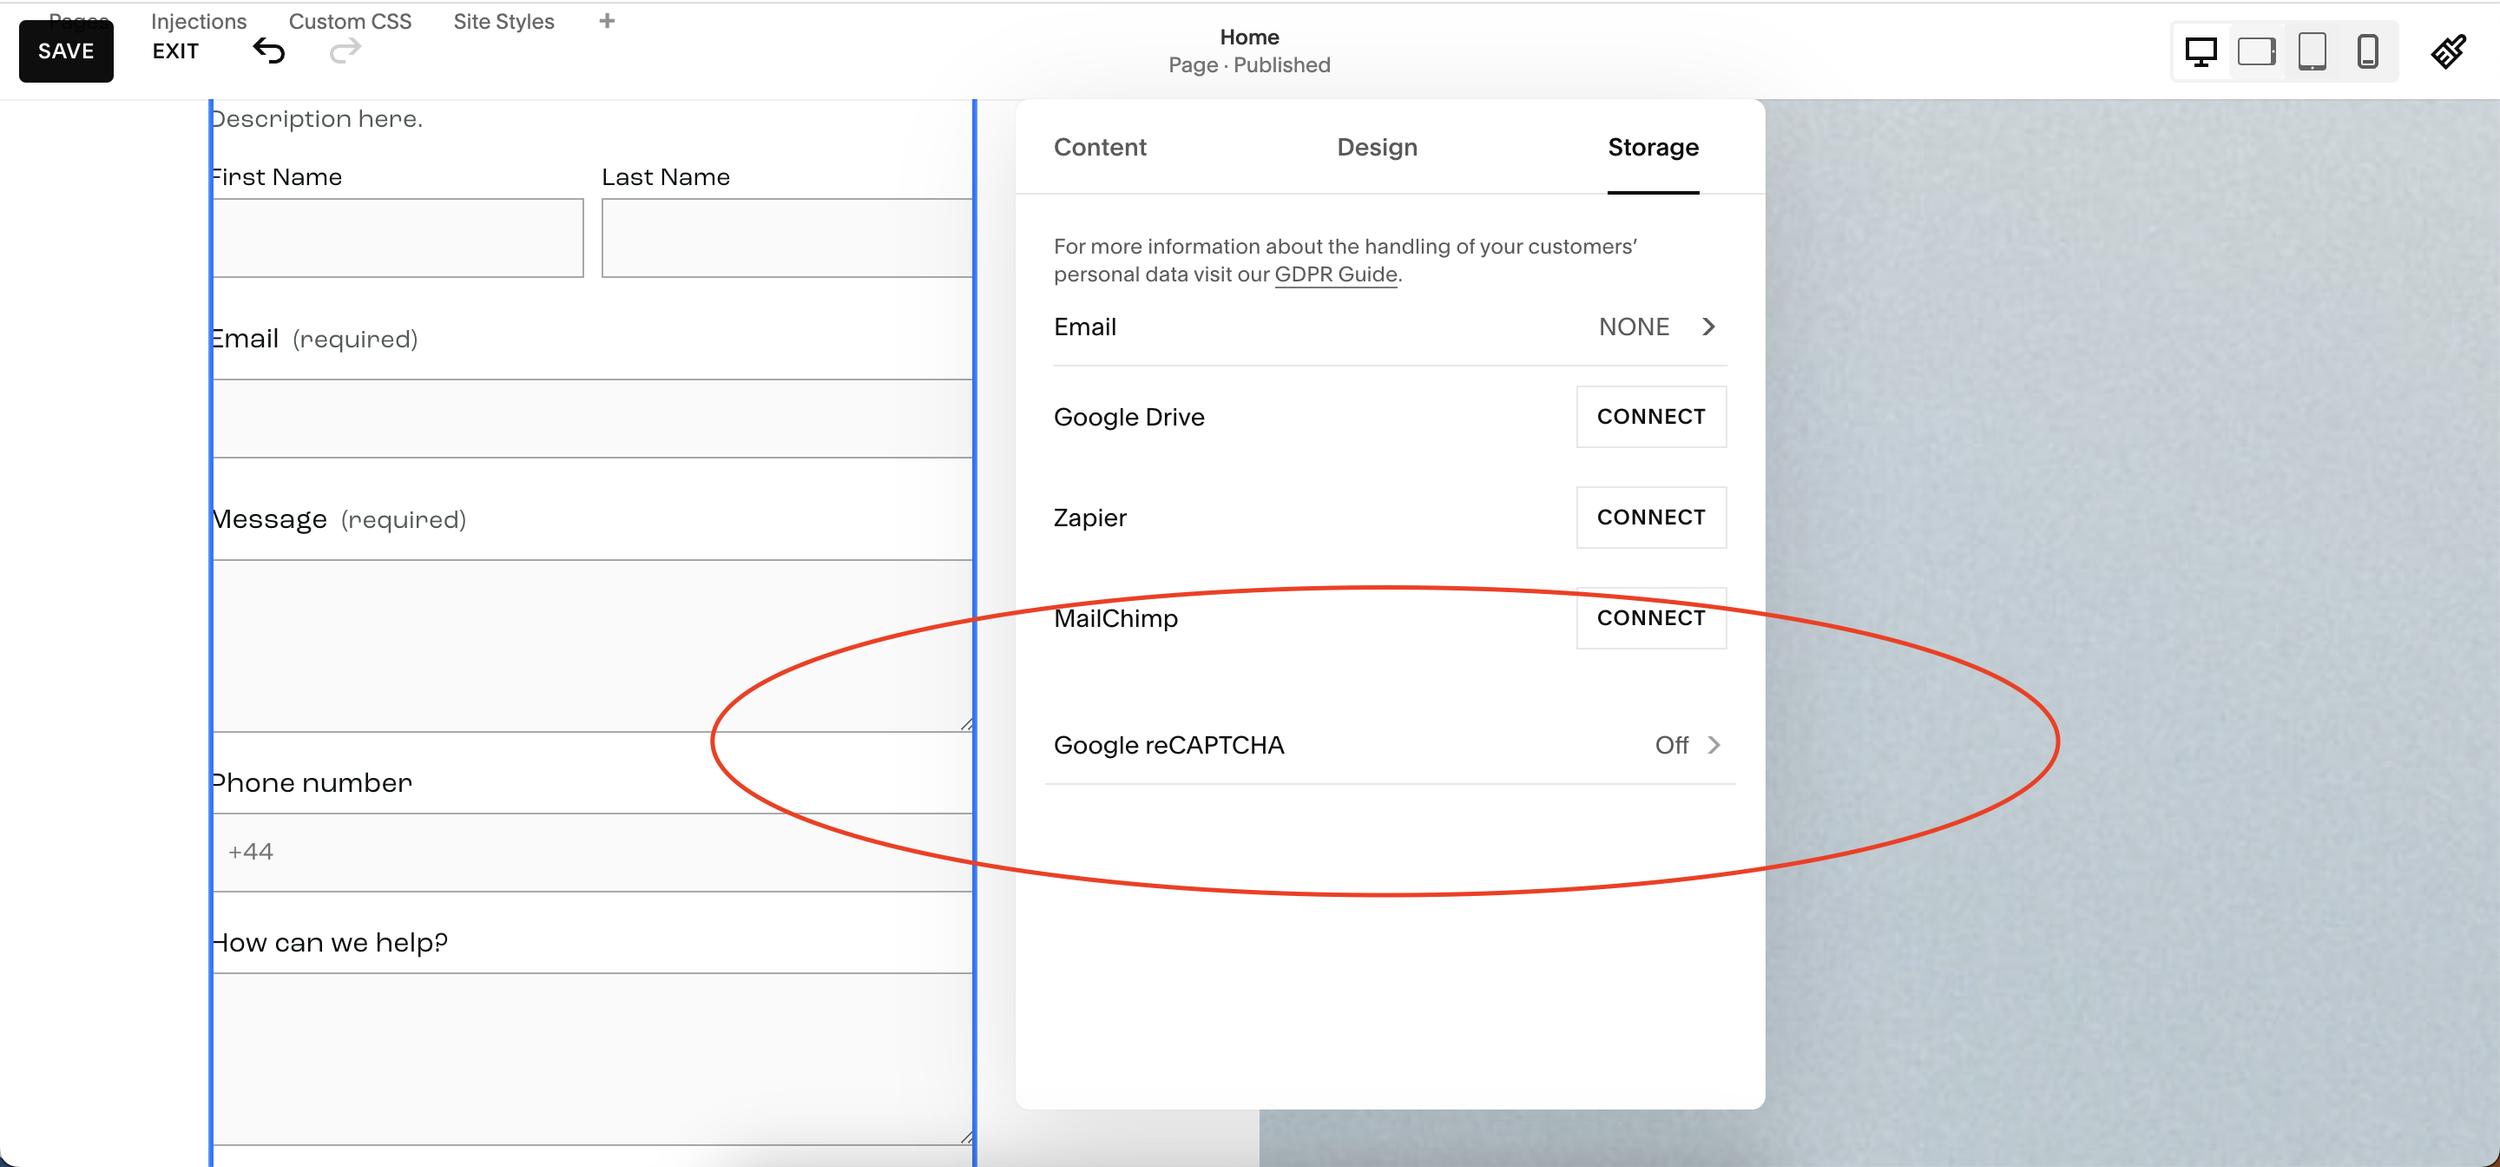Switch to mobile phone view icon

[2367, 51]
